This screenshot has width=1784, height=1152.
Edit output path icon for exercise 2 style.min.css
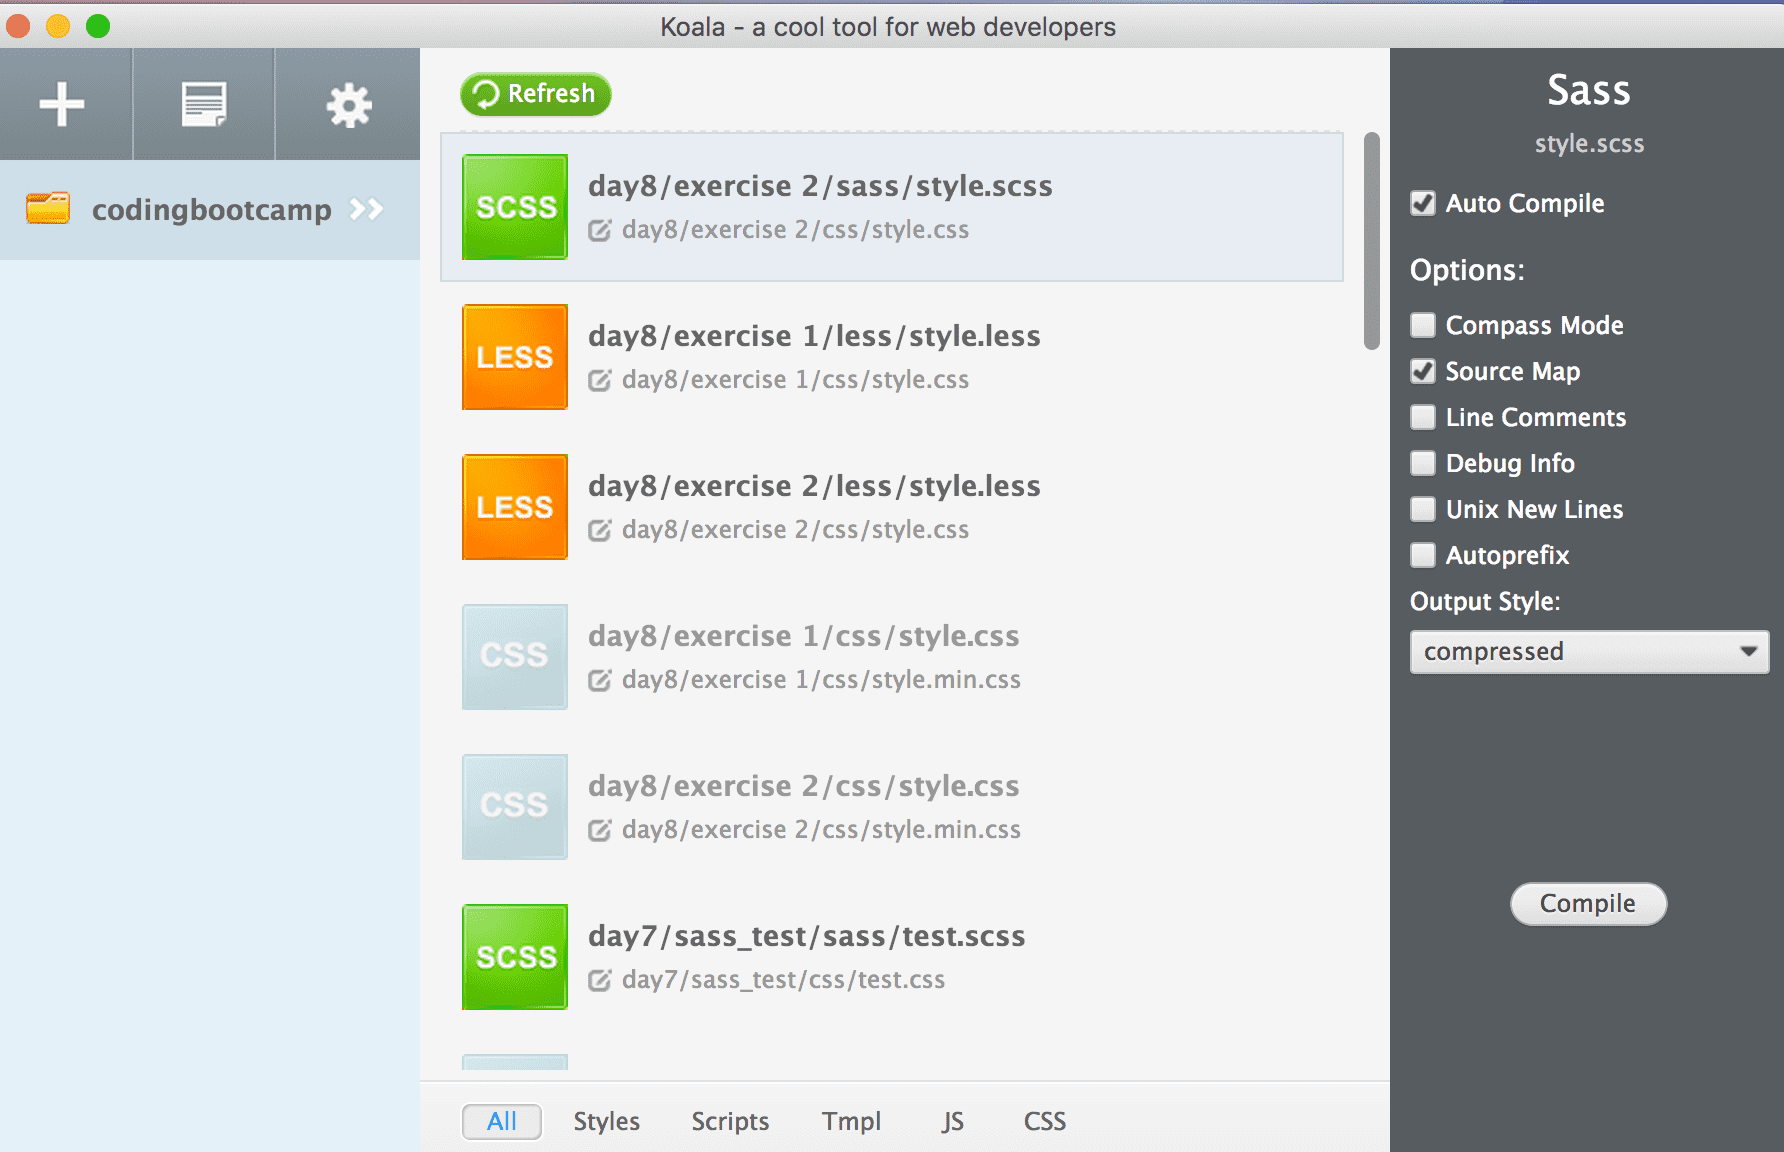point(599,830)
